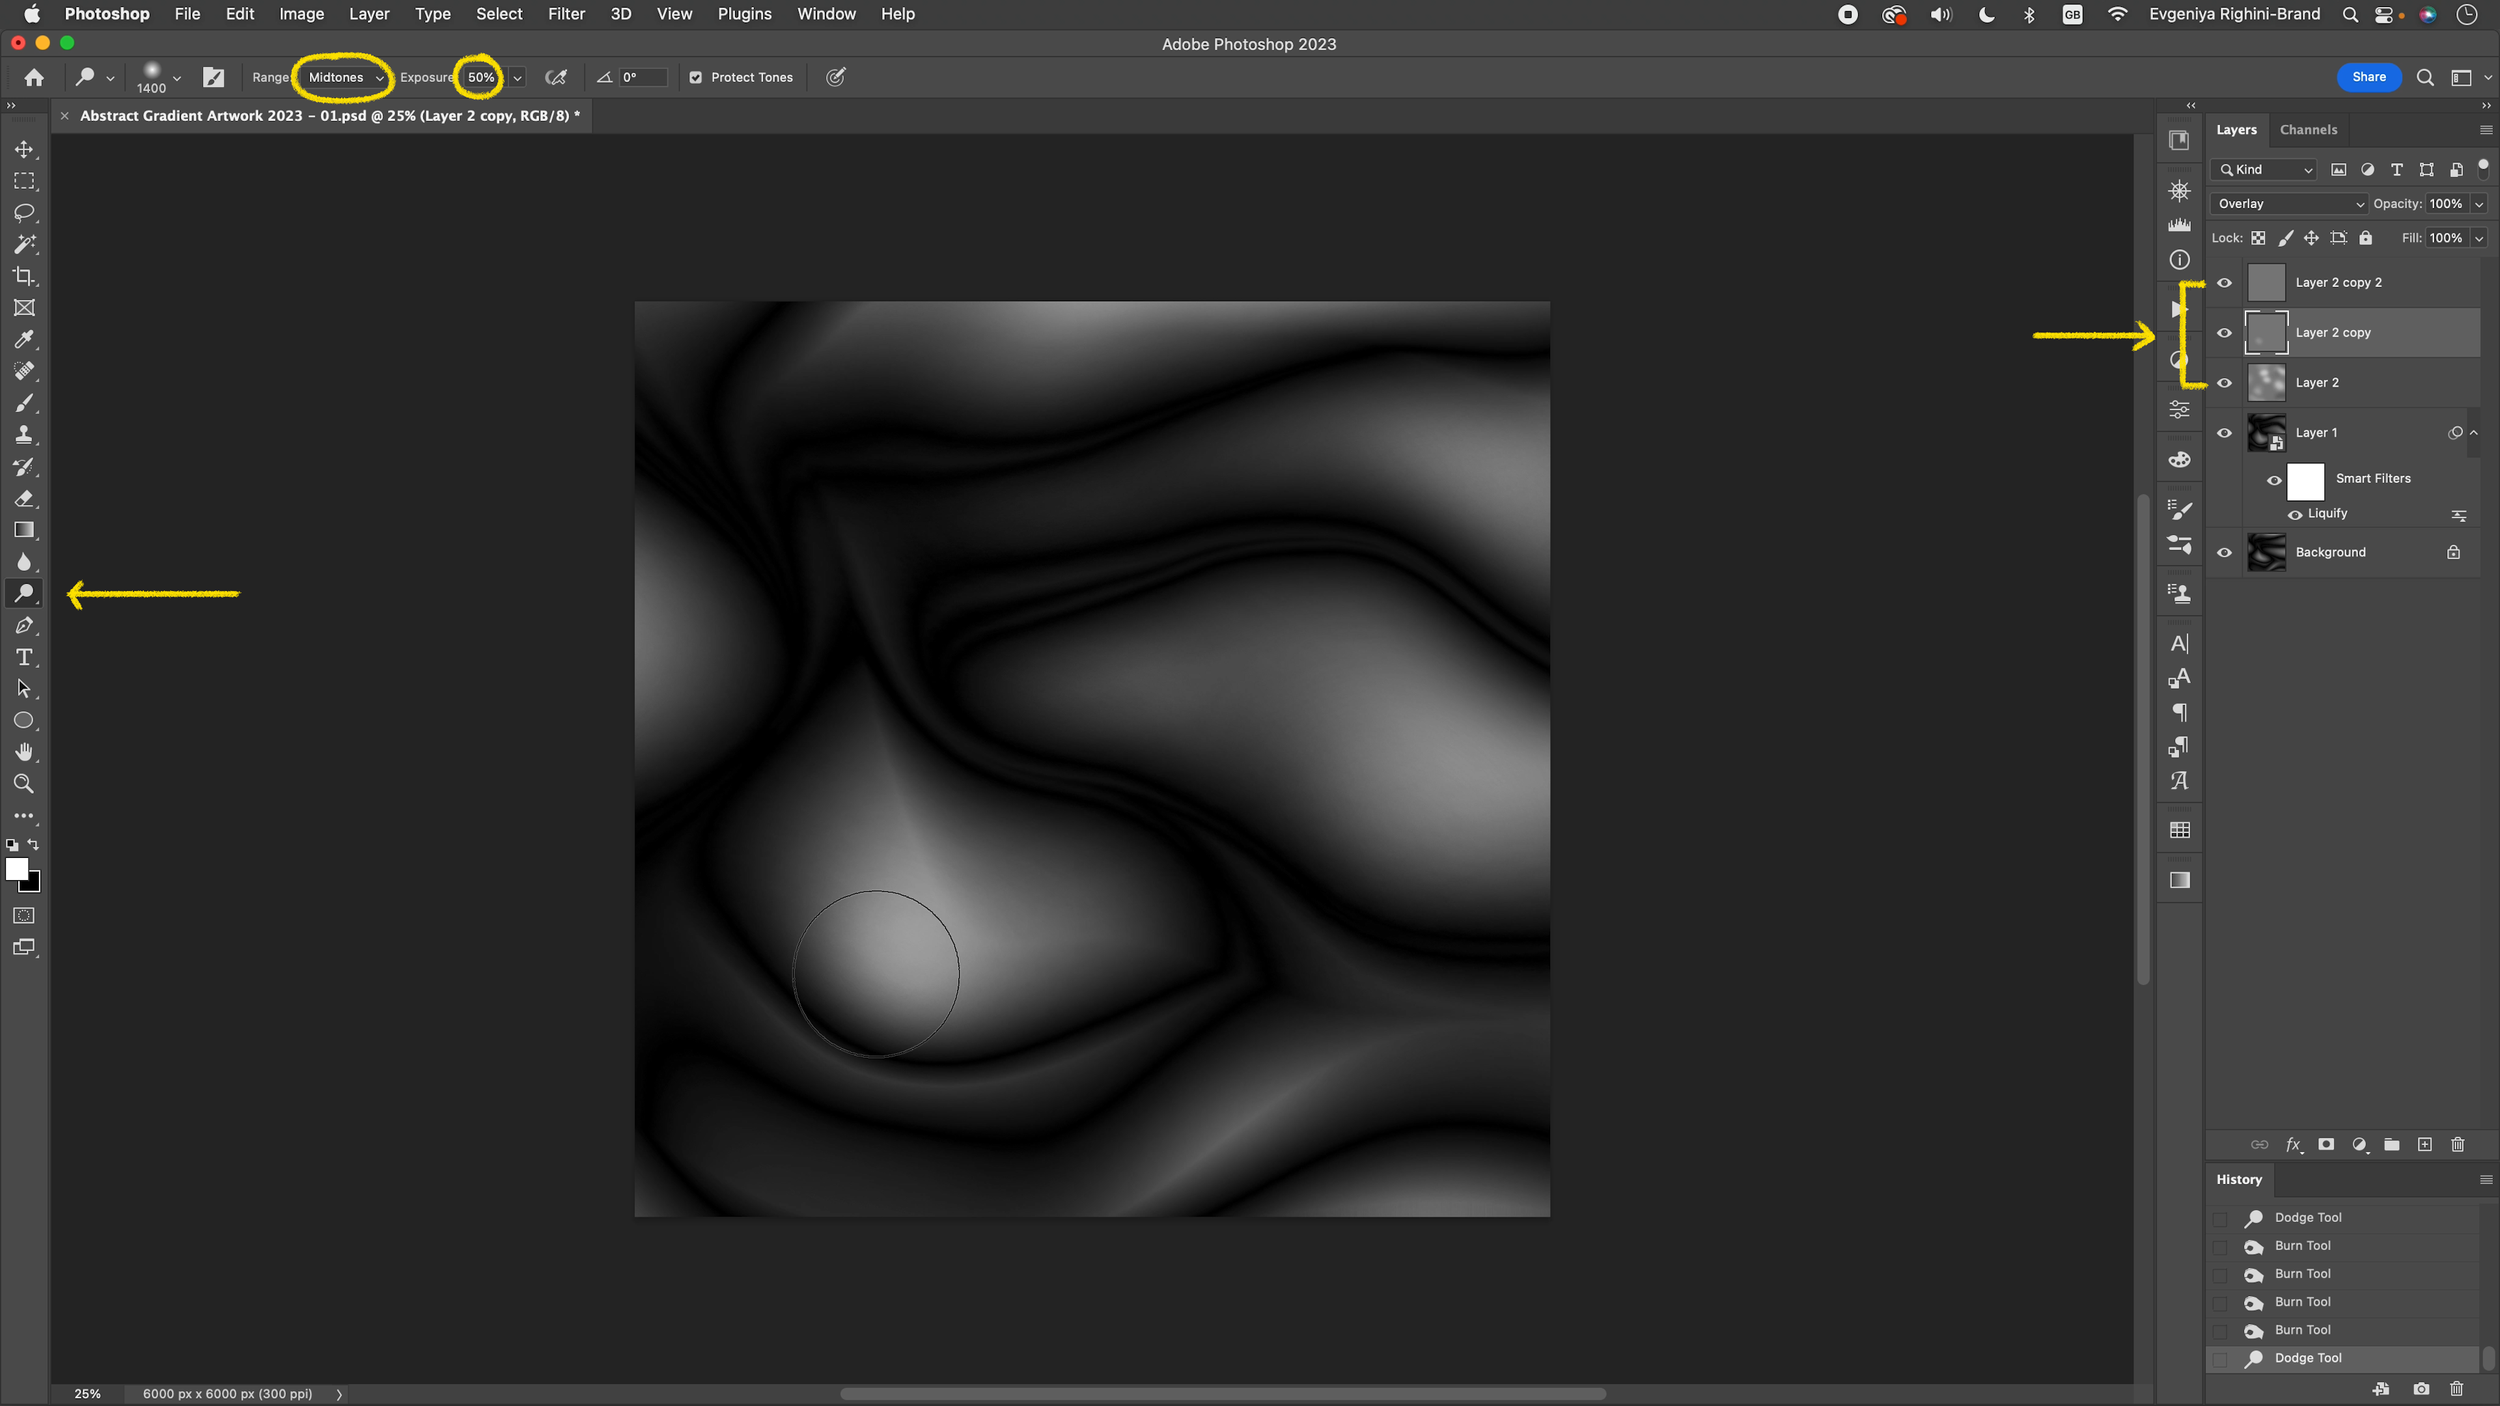Select the Zoom tool

[x=24, y=783]
